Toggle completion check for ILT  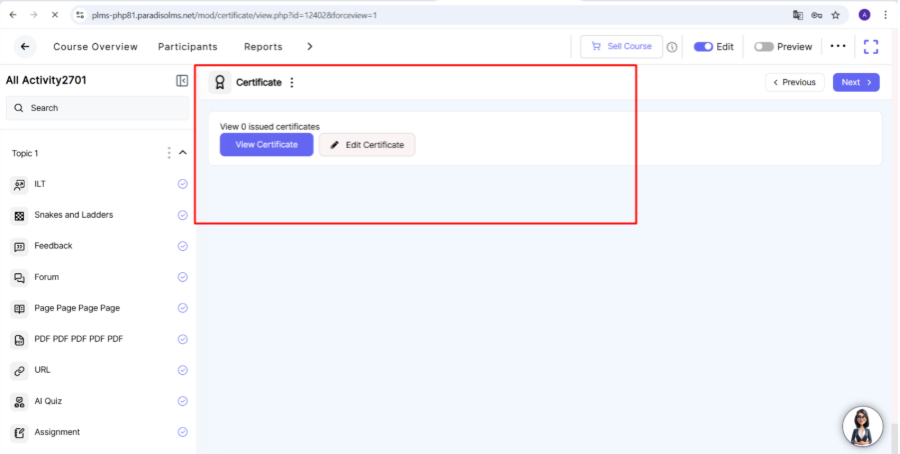coord(183,184)
